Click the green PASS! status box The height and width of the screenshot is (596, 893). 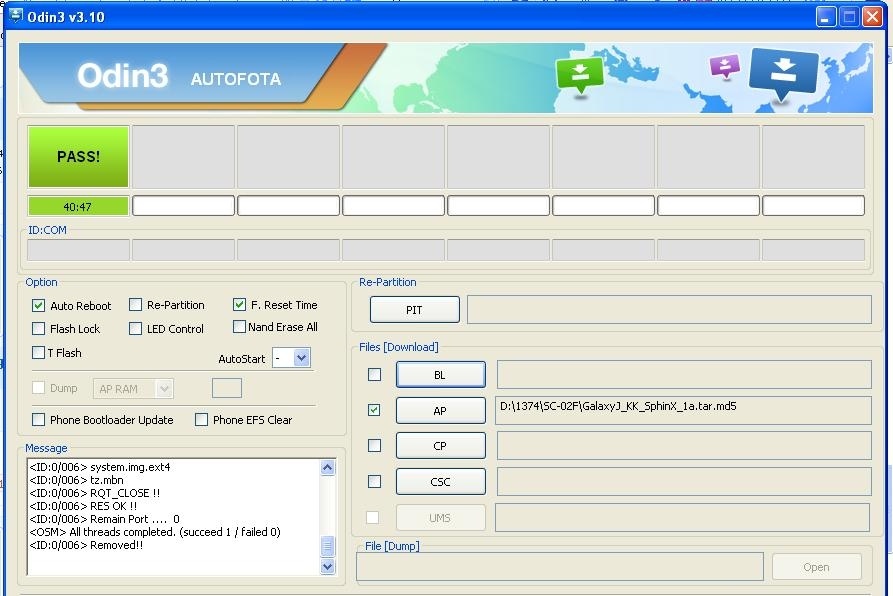click(x=79, y=157)
